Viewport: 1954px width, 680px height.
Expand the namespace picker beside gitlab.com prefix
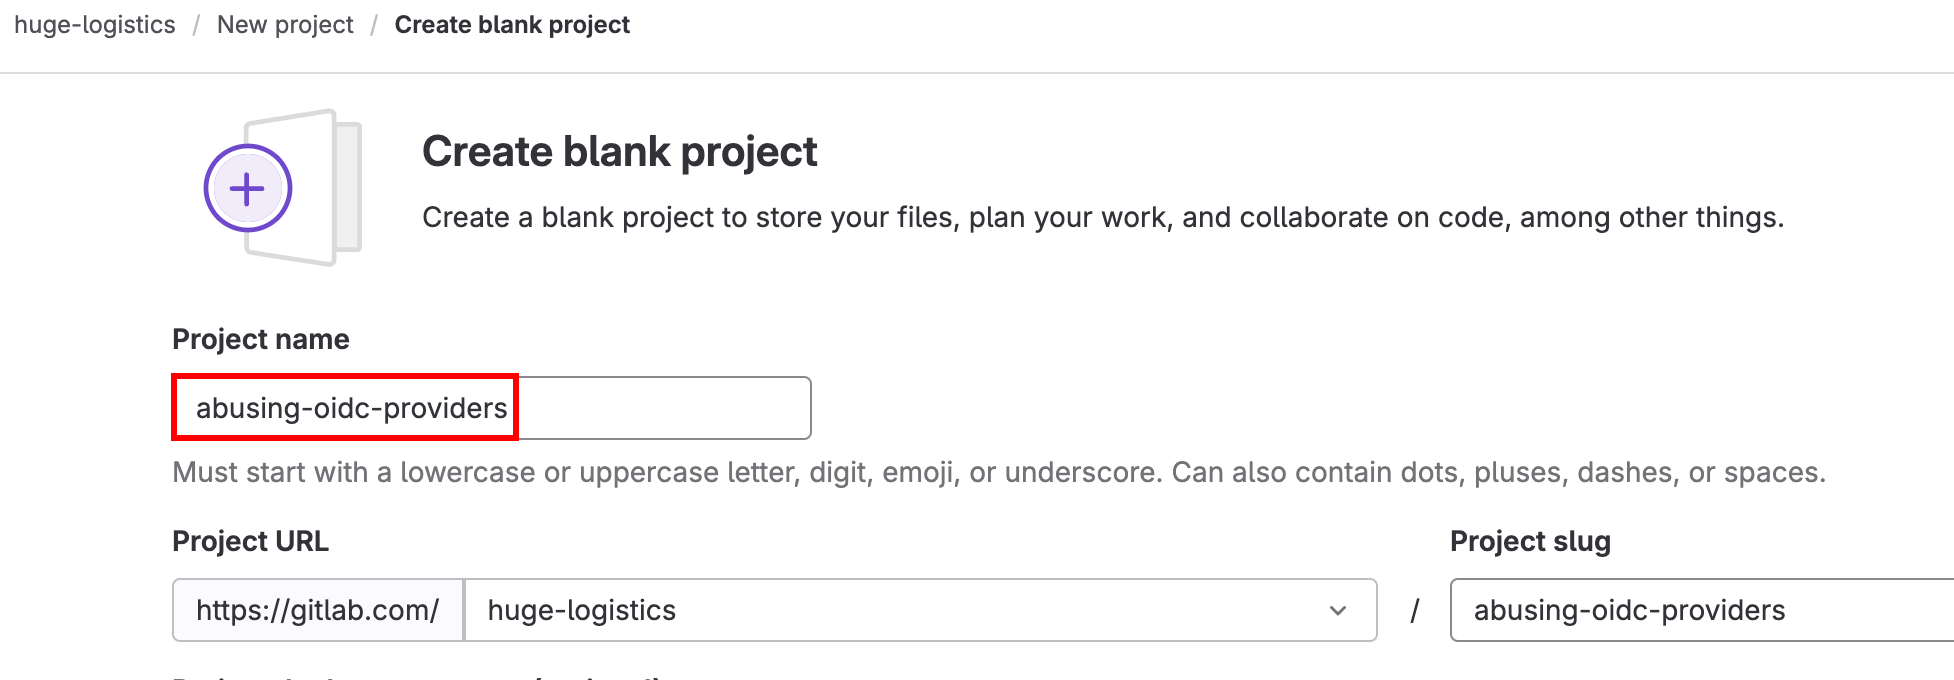click(1338, 610)
